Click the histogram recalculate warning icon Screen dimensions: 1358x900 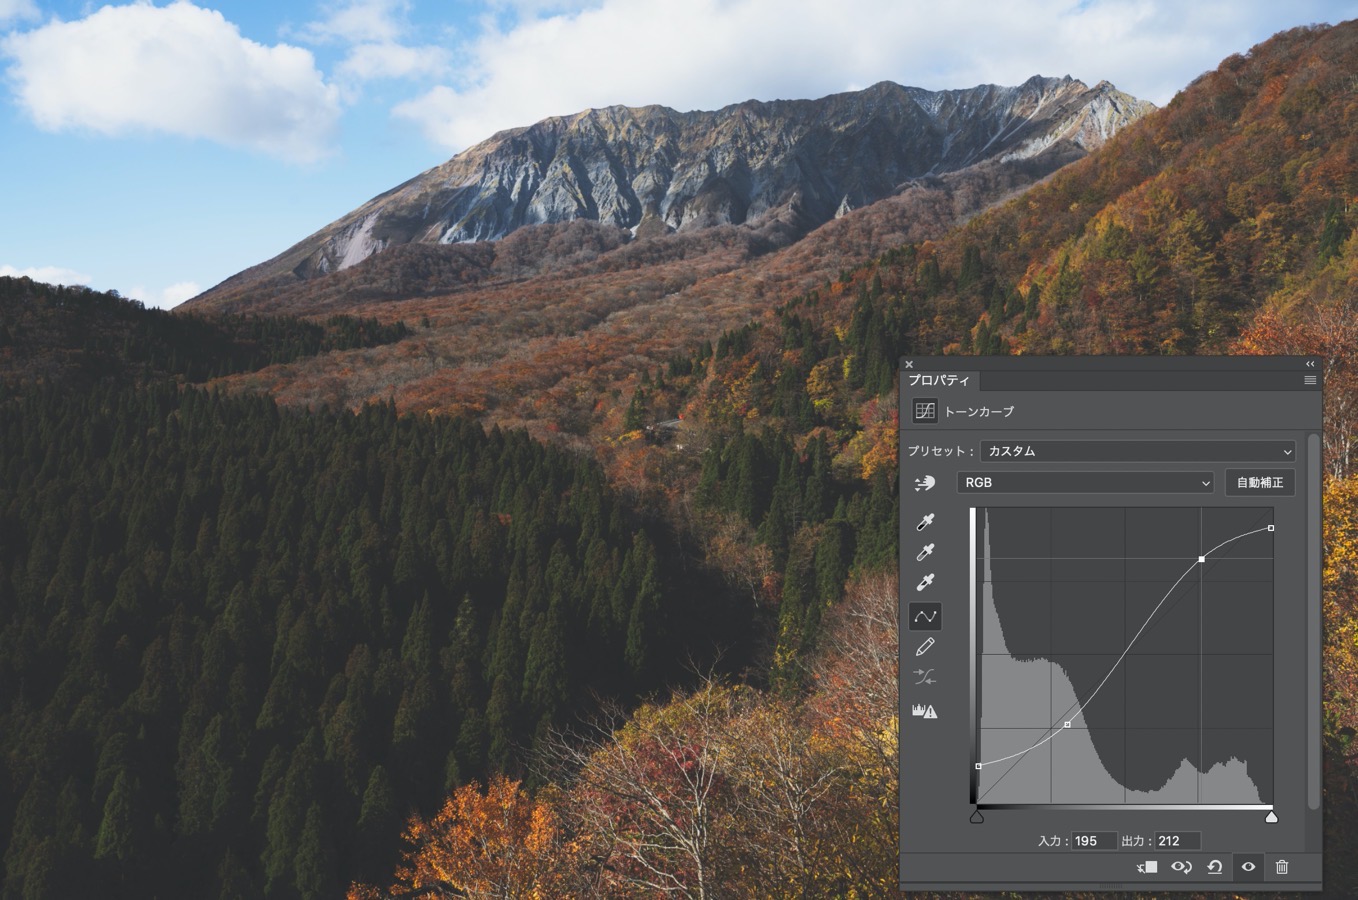(x=925, y=711)
